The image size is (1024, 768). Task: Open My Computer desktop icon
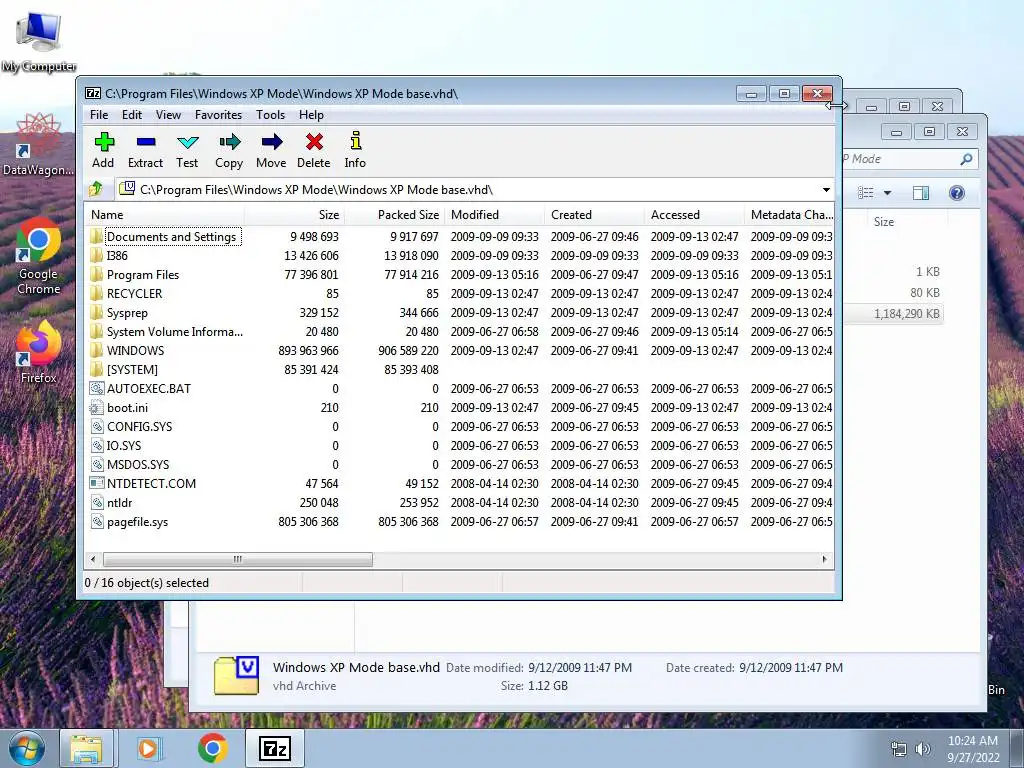(x=39, y=42)
